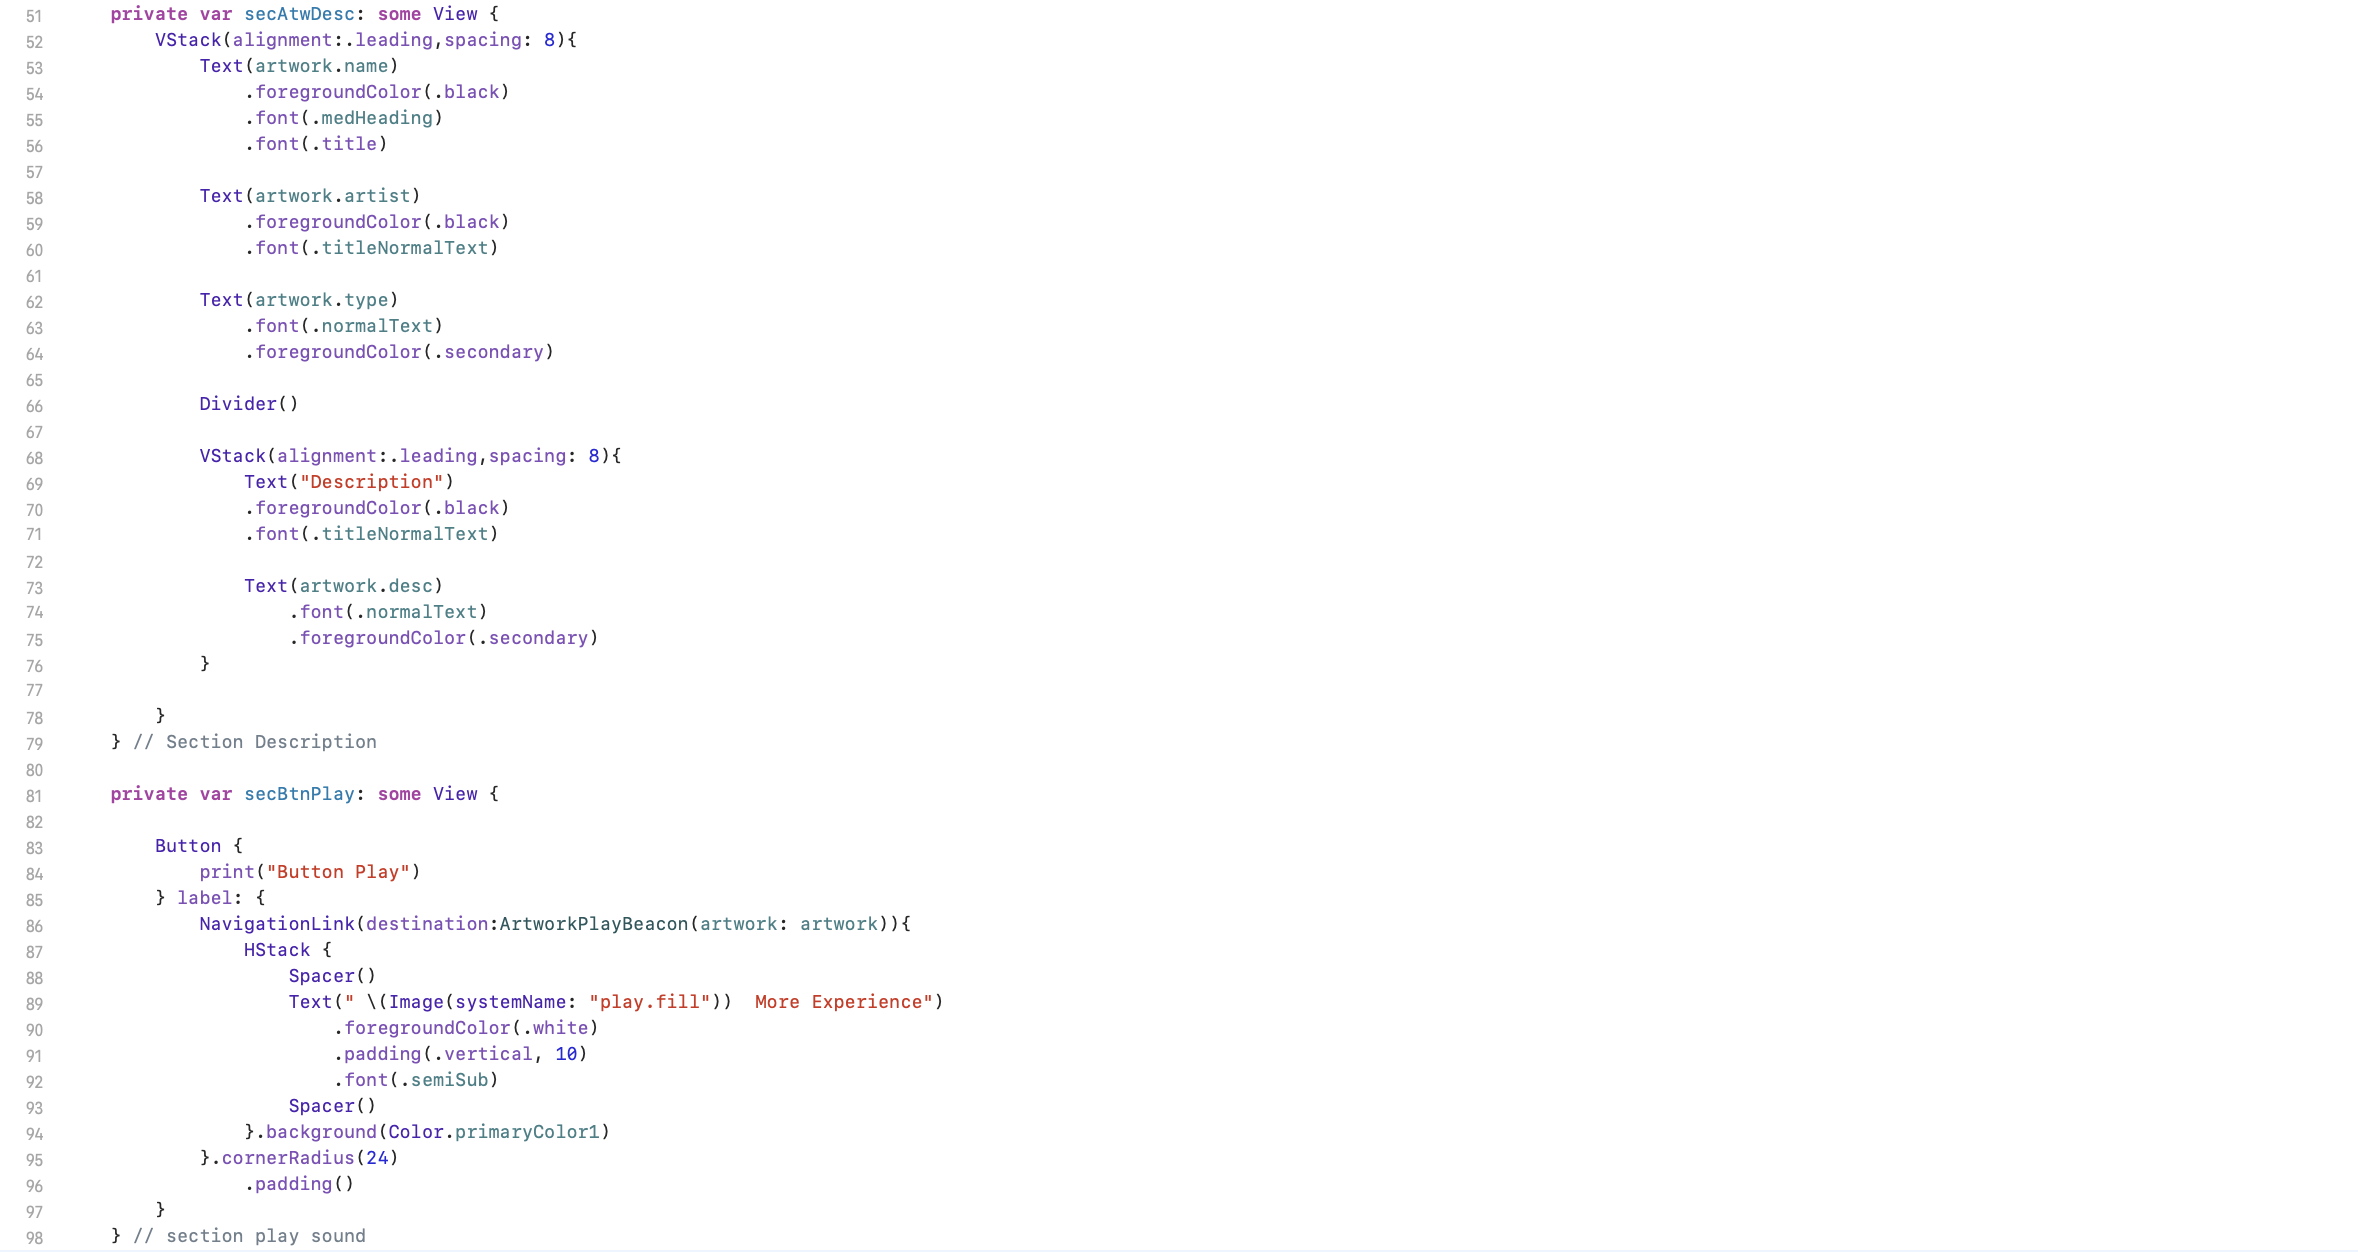
Task: Click ArtworkPlayBeacon destination type
Action: click(593, 924)
